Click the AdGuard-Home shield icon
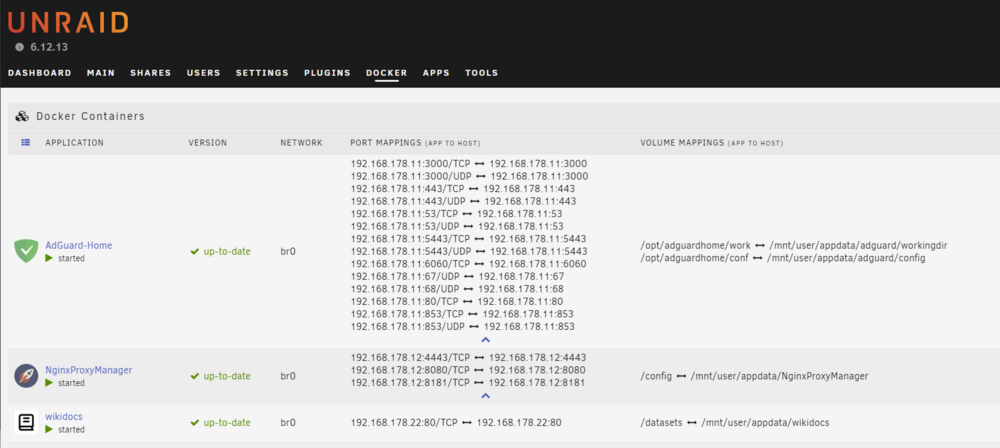 coord(26,251)
